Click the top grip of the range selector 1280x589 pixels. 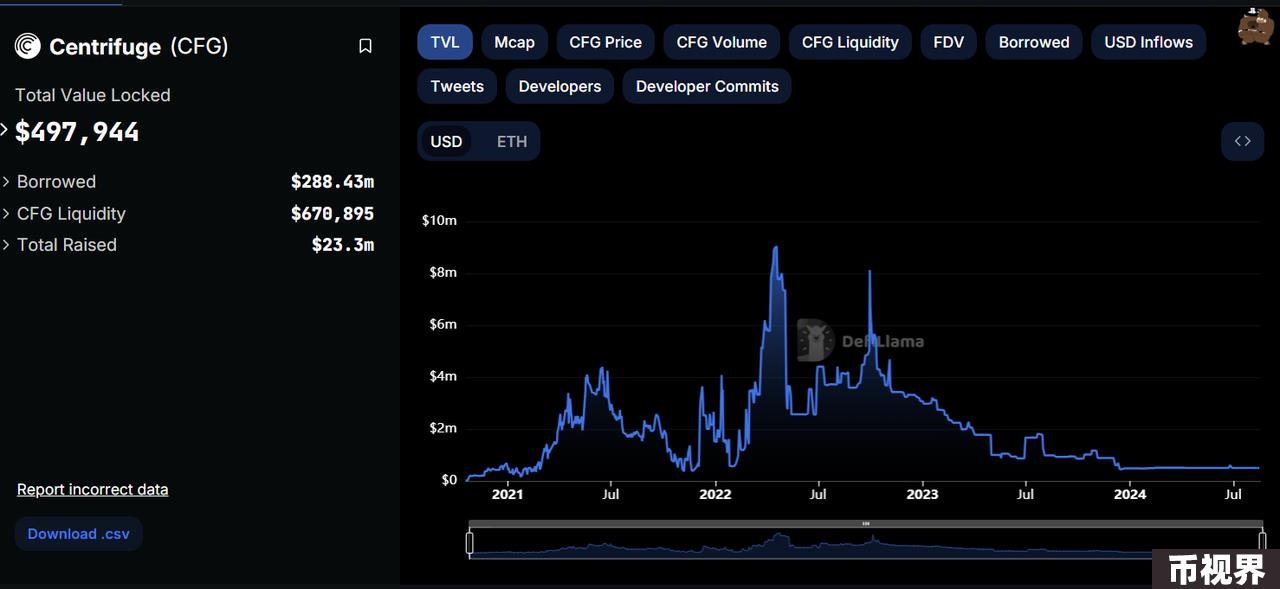[x=866, y=524]
